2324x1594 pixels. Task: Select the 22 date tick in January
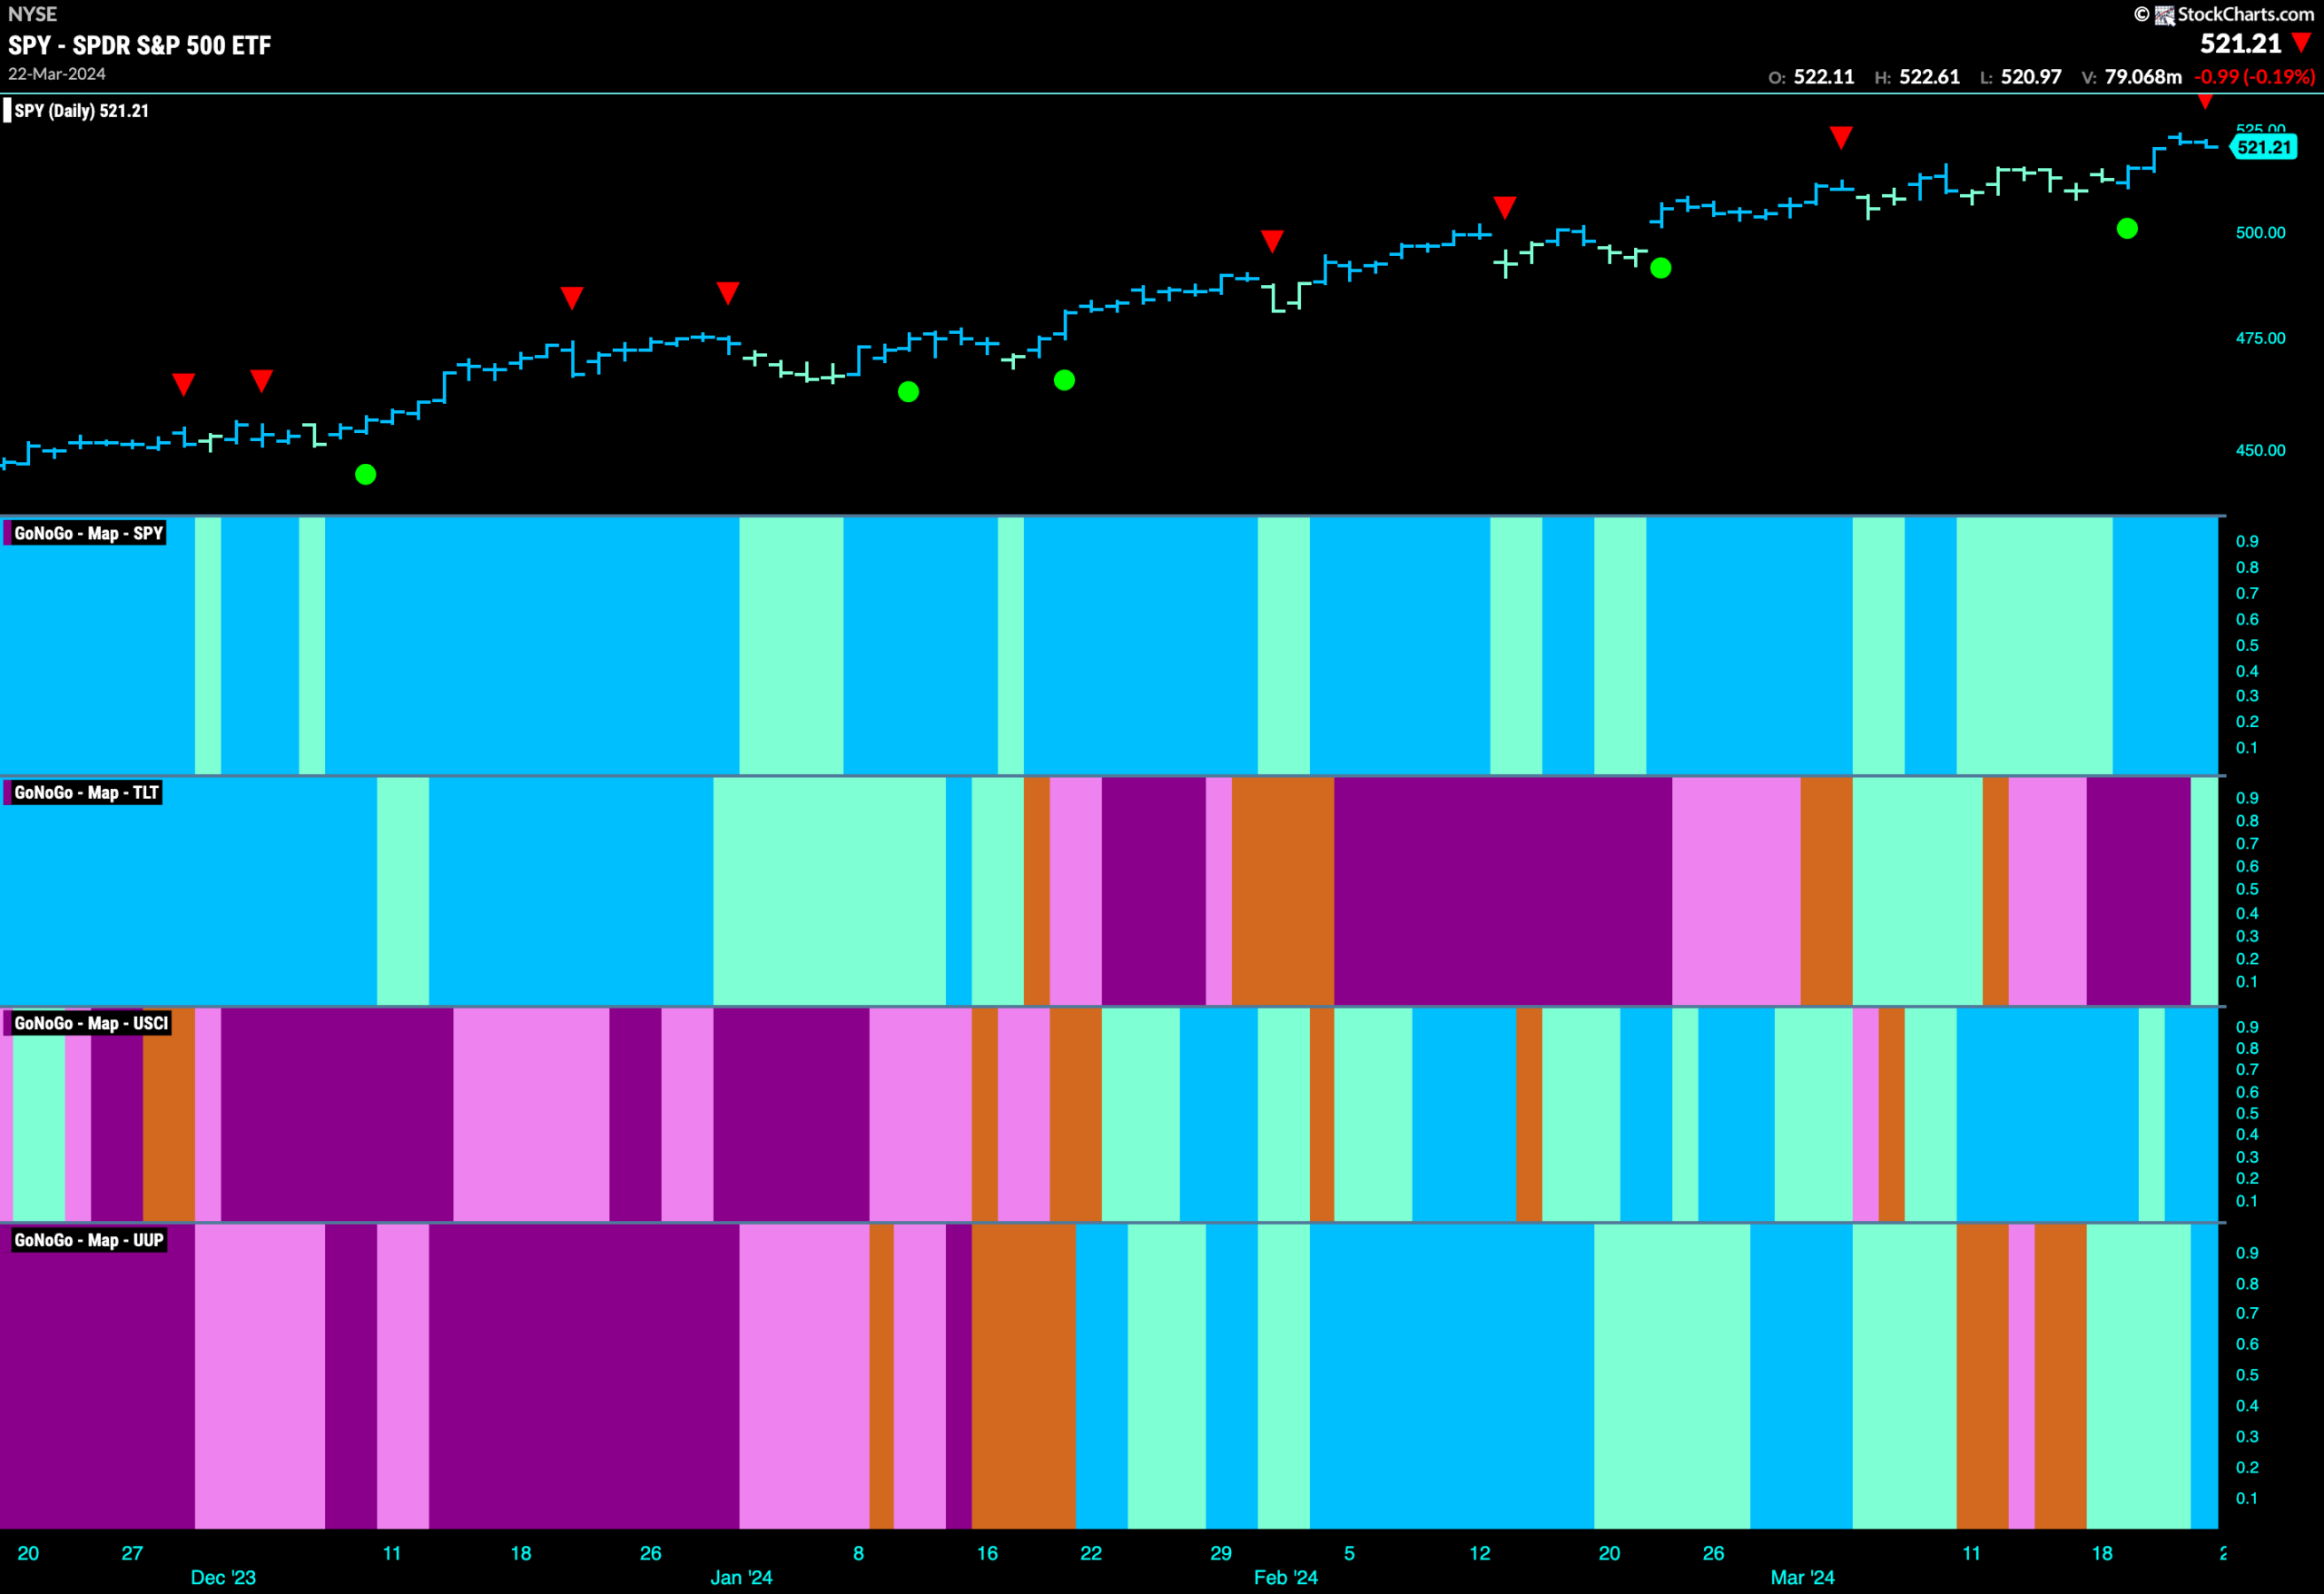[1091, 1553]
